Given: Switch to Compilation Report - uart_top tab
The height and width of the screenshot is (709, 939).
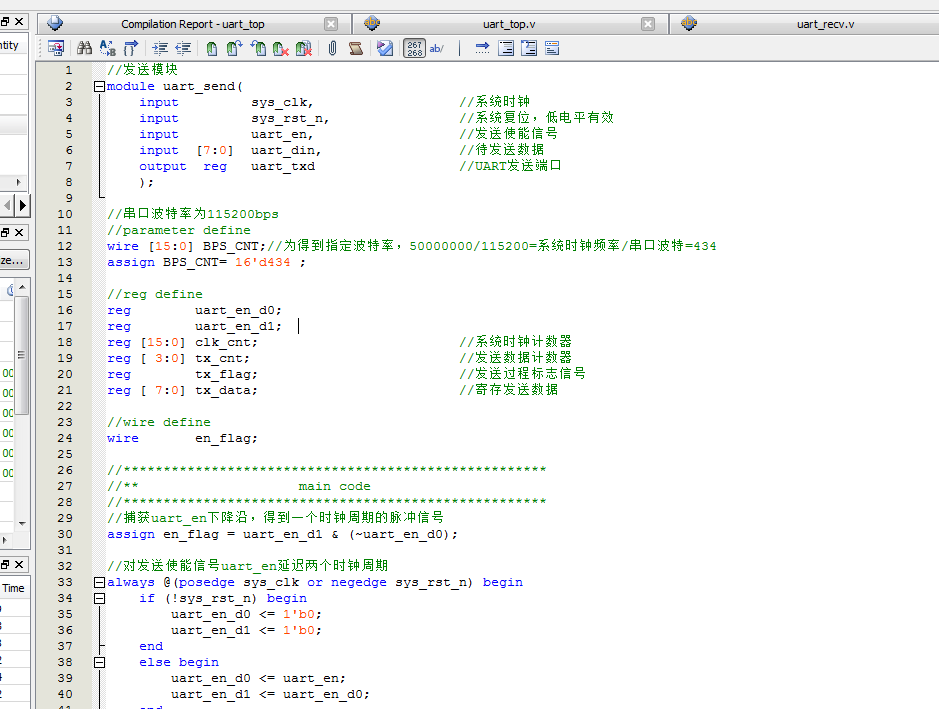Looking at the screenshot, I should coord(193,24).
